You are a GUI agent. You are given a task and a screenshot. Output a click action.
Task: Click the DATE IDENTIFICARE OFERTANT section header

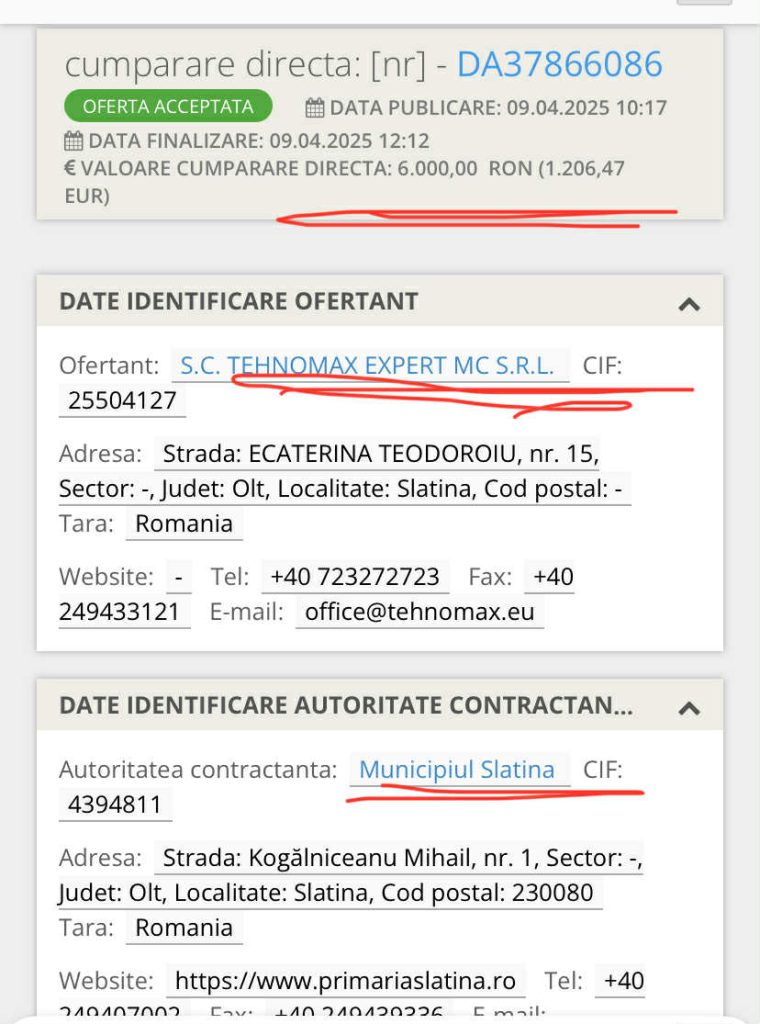tap(239, 301)
